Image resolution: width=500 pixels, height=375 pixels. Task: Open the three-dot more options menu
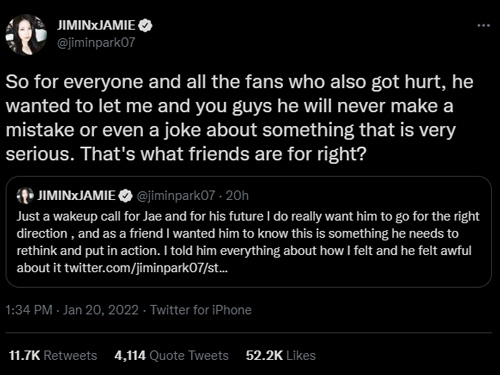click(483, 25)
